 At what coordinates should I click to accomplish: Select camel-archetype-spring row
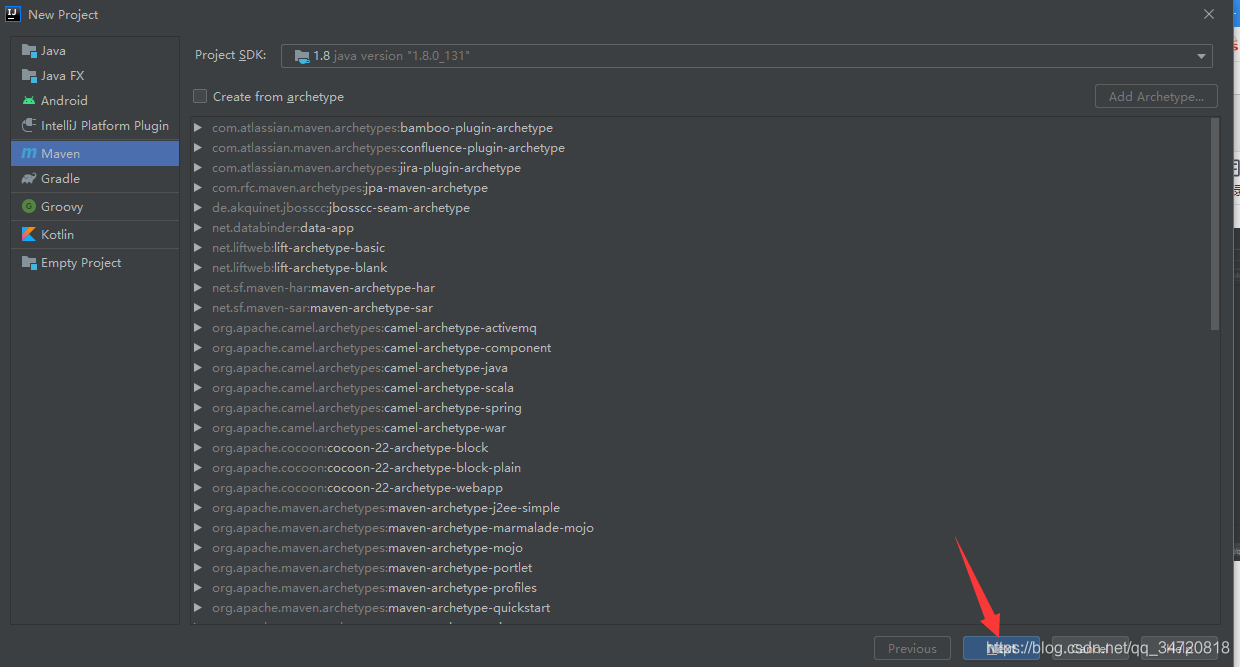pyautogui.click(x=700, y=408)
